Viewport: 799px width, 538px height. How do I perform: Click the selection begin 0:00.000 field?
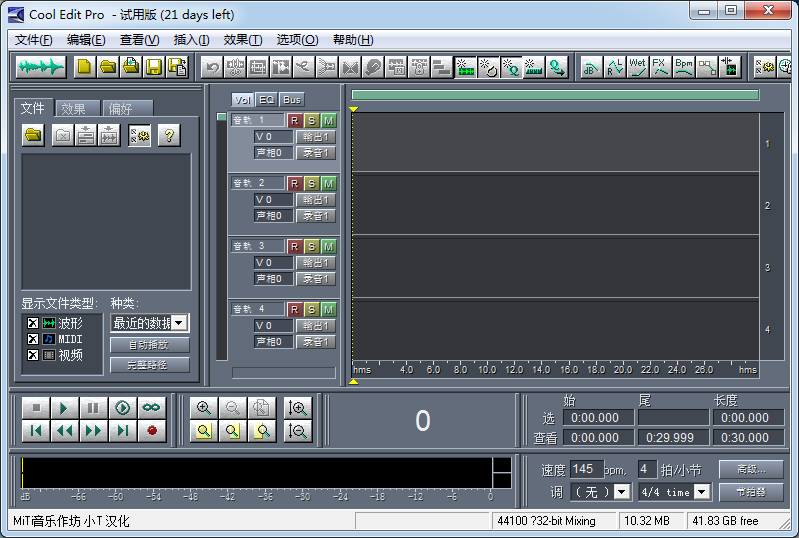pyautogui.click(x=598, y=418)
